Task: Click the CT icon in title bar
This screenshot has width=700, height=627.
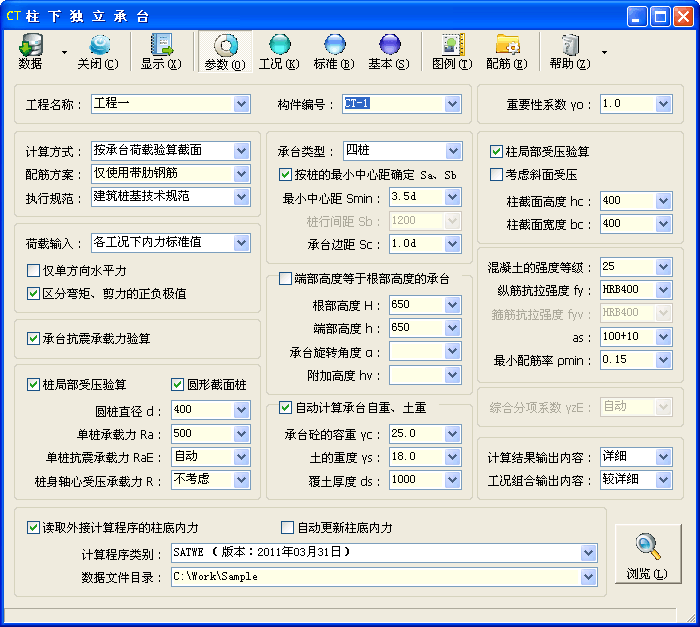Action: tap(13, 16)
